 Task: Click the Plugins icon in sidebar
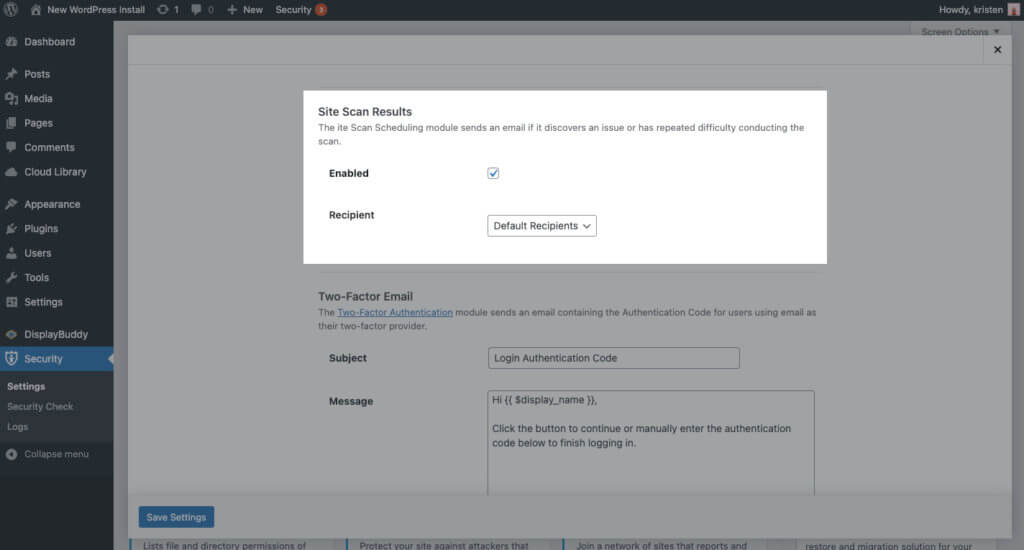pyautogui.click(x=11, y=229)
